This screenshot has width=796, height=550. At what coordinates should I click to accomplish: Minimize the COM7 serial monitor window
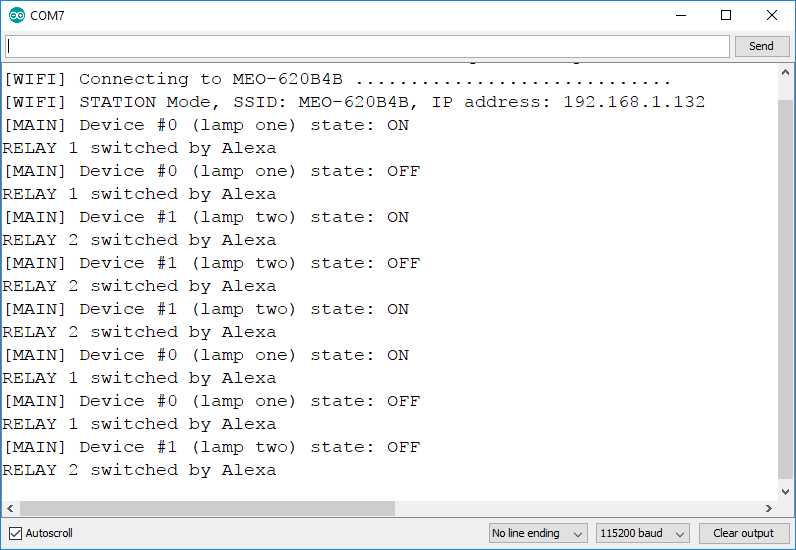click(x=680, y=15)
